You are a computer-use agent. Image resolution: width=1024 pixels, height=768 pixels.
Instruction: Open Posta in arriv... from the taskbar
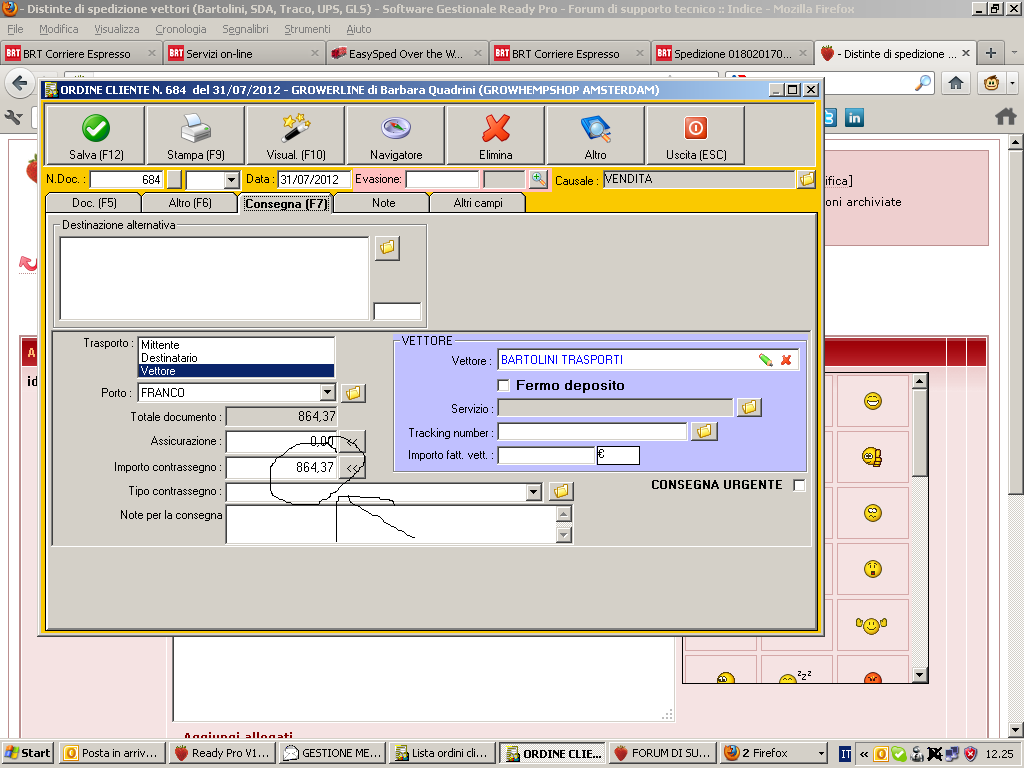point(112,753)
